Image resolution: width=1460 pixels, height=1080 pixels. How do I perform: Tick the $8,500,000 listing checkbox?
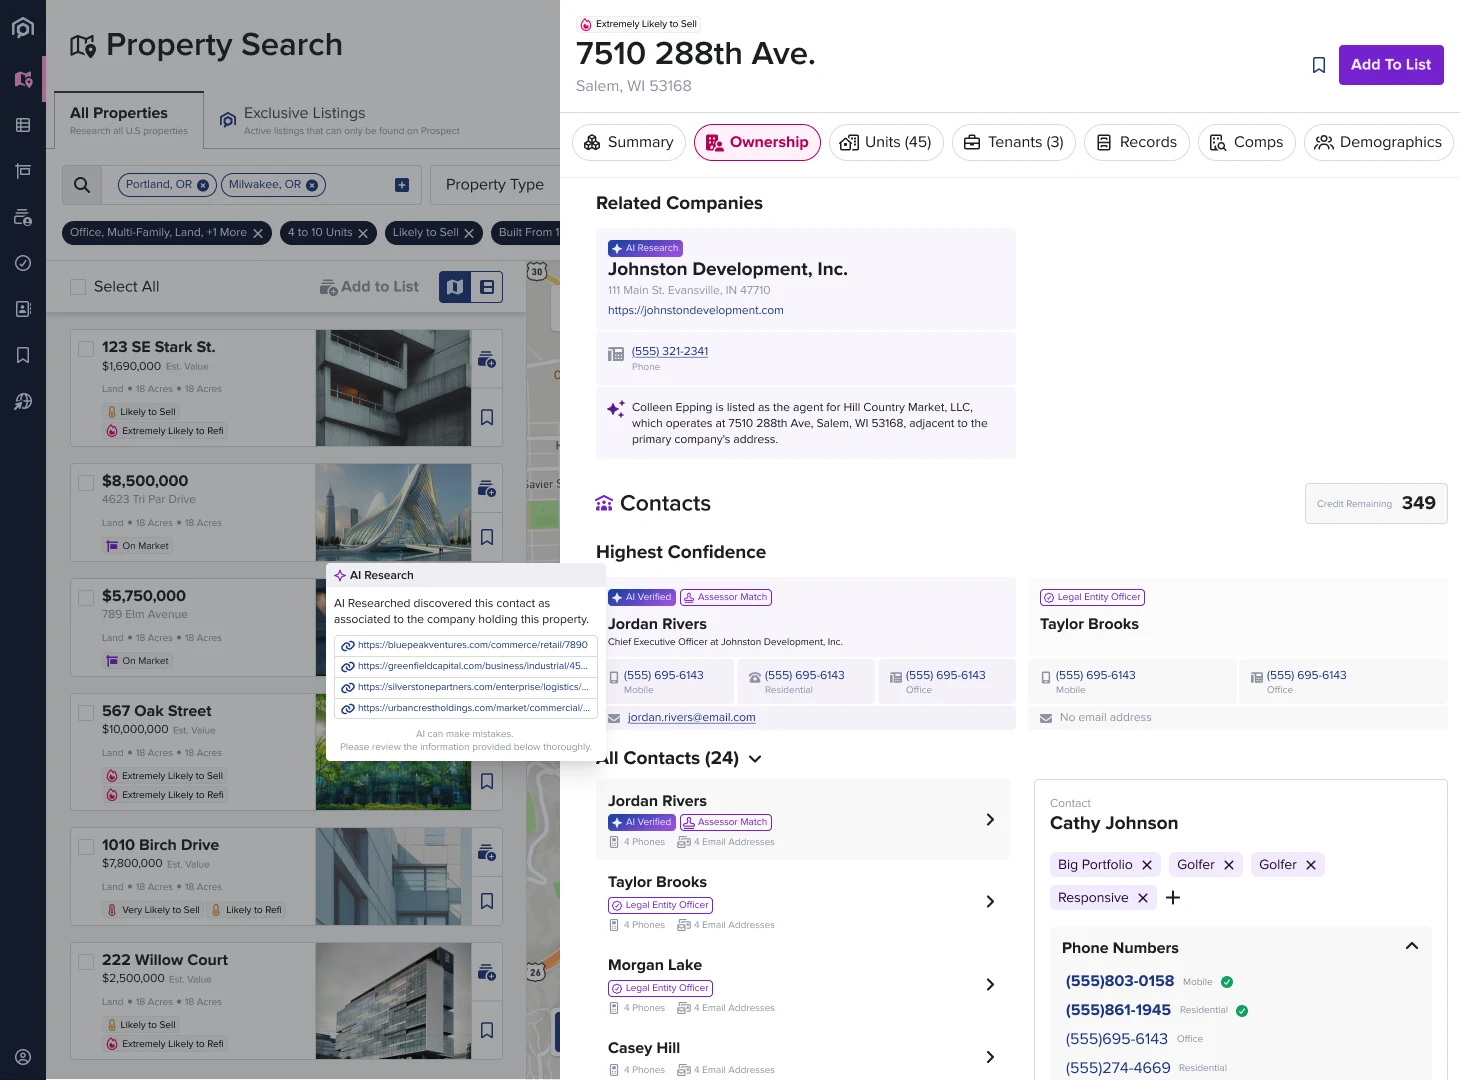pyautogui.click(x=86, y=482)
